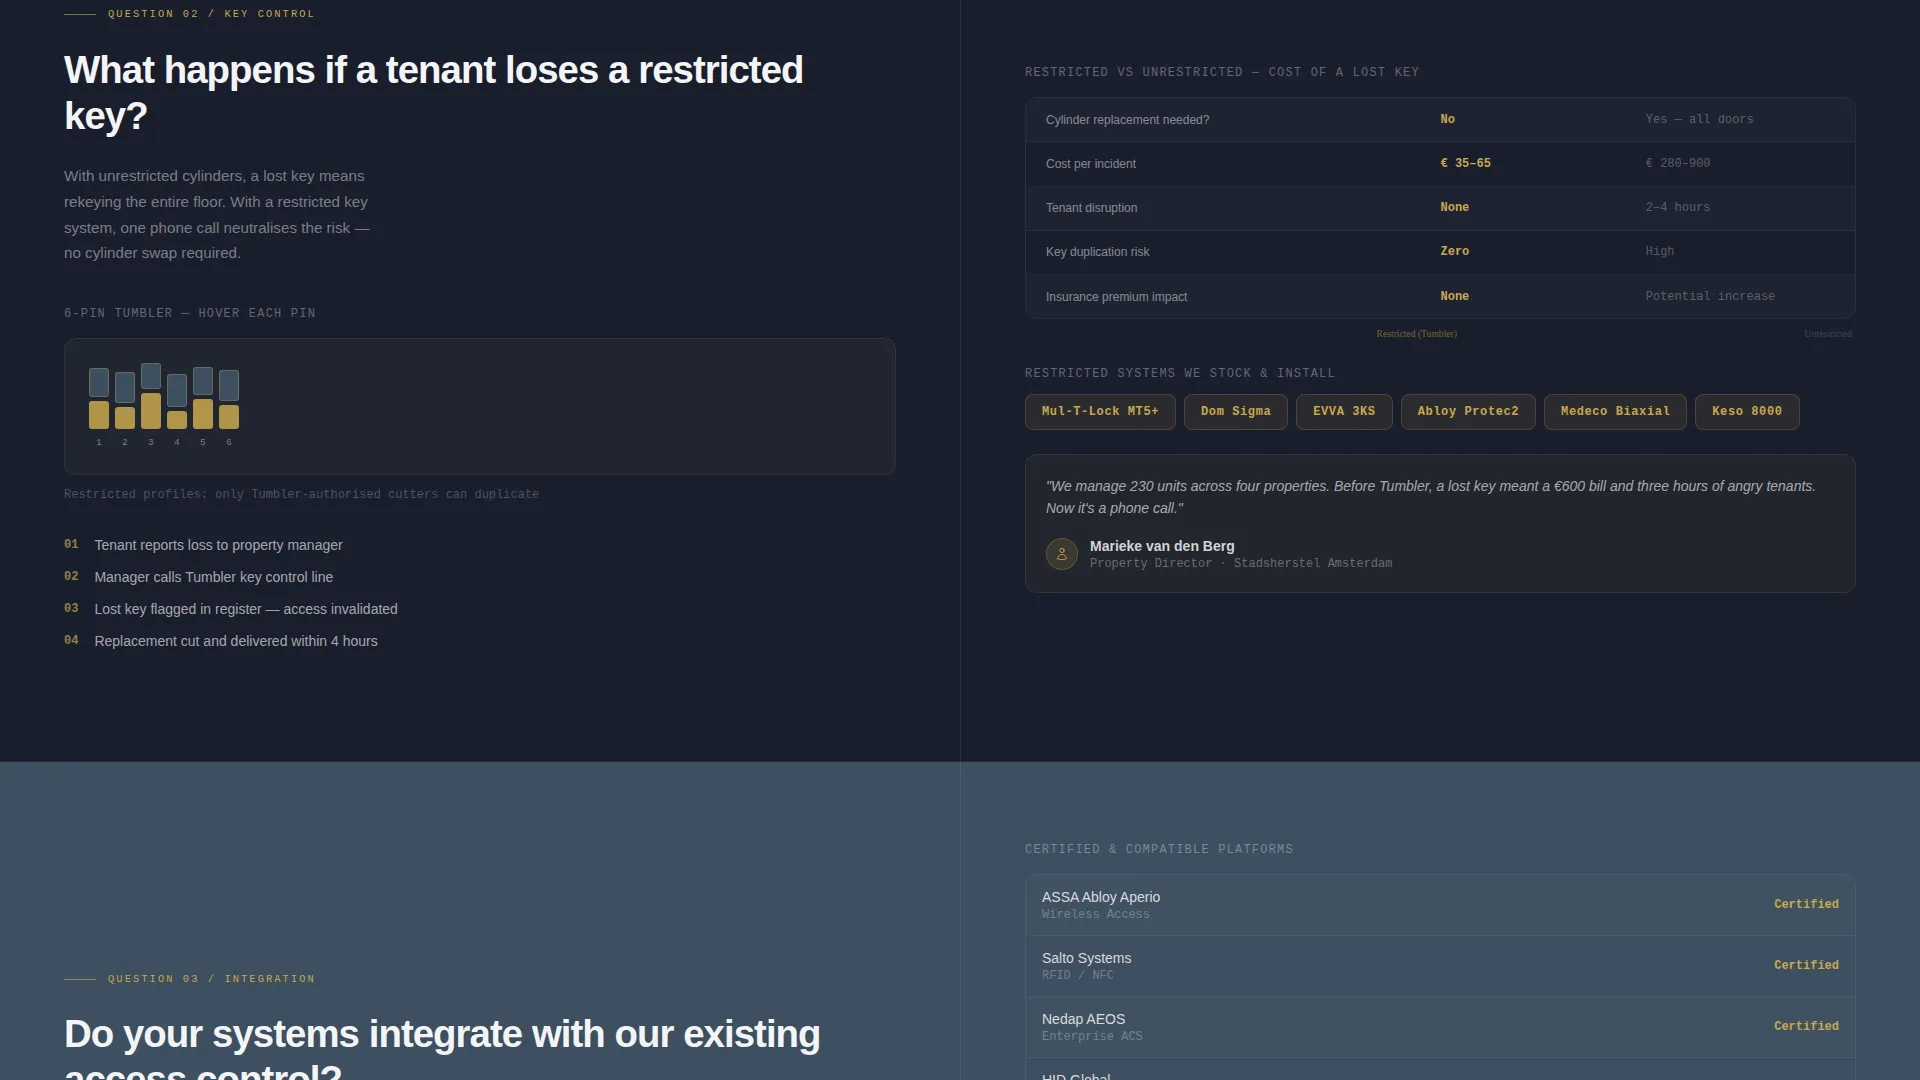Click the 'Restricted vs Unrestricted' table caption
1920x1080 pixels.
[1221, 72]
